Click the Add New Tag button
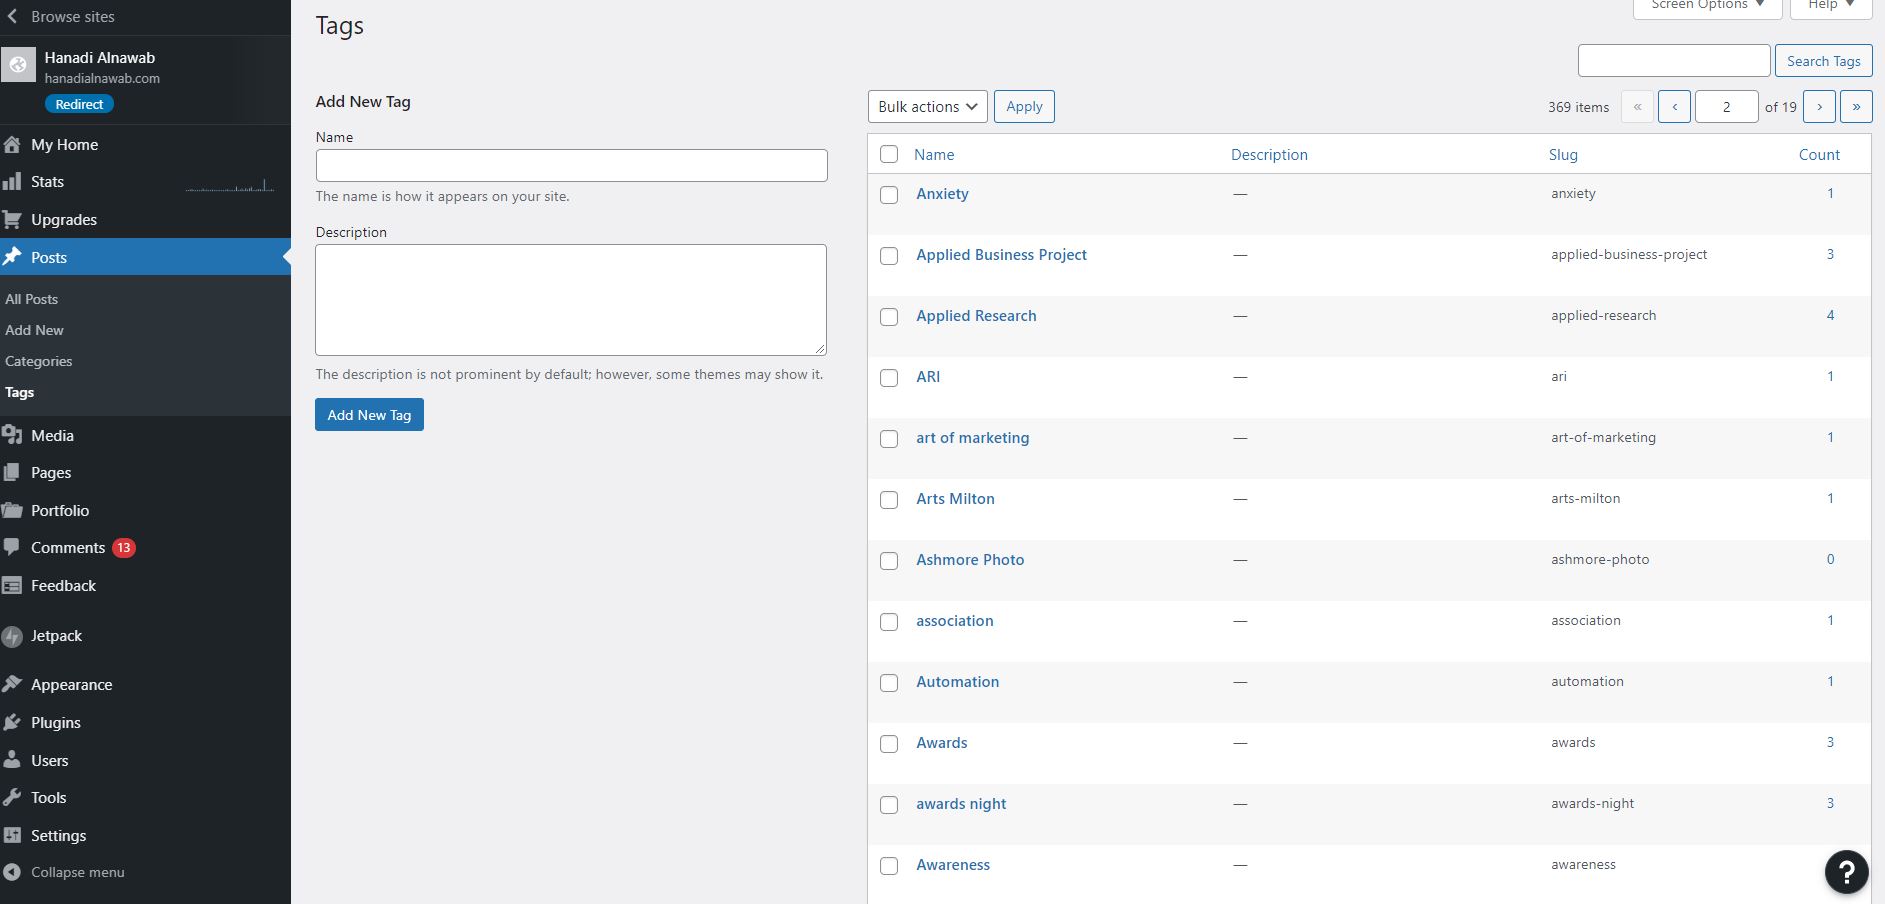 pos(369,415)
